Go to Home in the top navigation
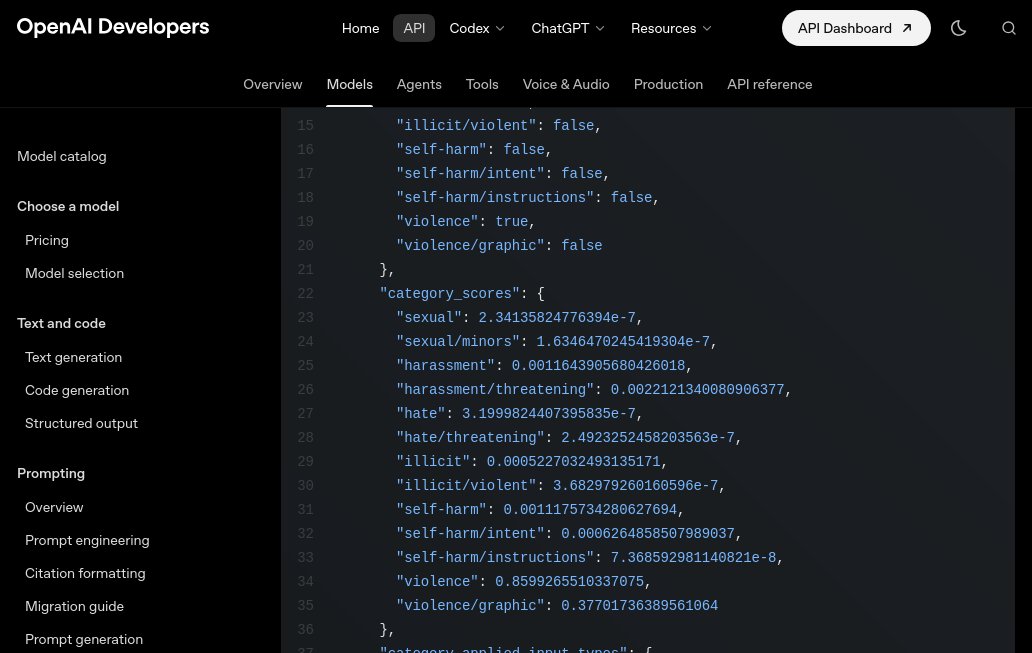 point(360,28)
